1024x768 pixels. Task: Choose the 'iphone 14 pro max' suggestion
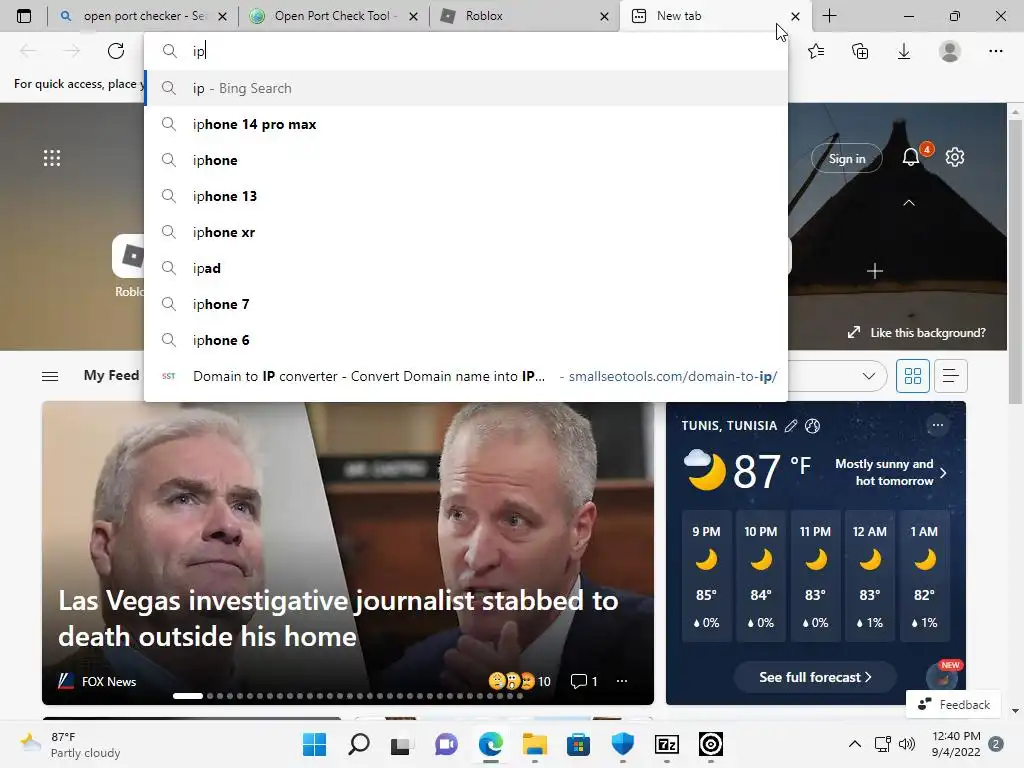[466, 124]
